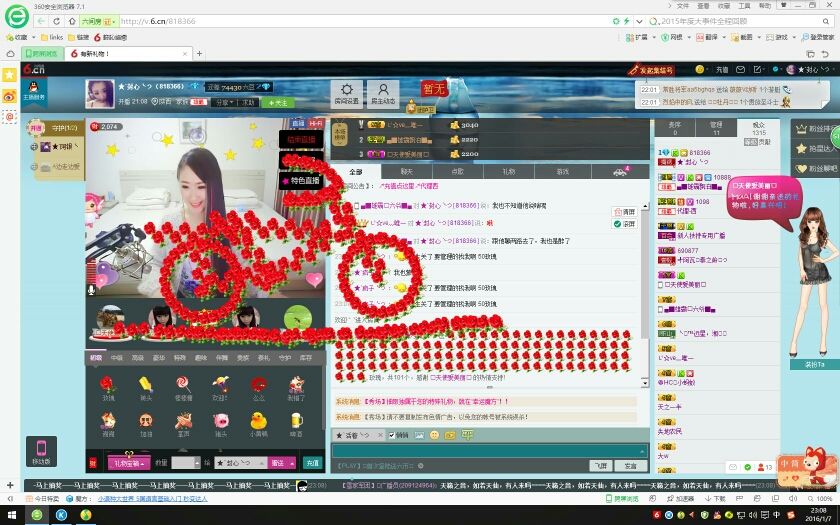Open the car tab icon in chat tabs
The width and height of the screenshot is (840, 525).
[x=620, y=171]
